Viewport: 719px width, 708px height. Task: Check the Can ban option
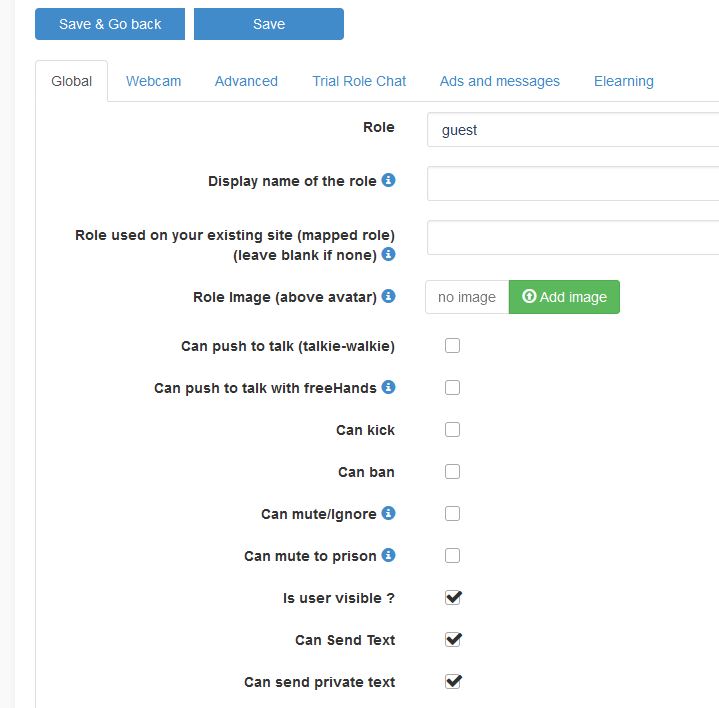(453, 472)
